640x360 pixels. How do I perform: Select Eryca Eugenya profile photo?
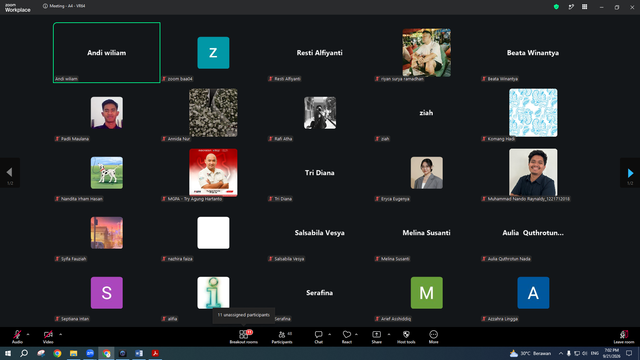(x=427, y=173)
